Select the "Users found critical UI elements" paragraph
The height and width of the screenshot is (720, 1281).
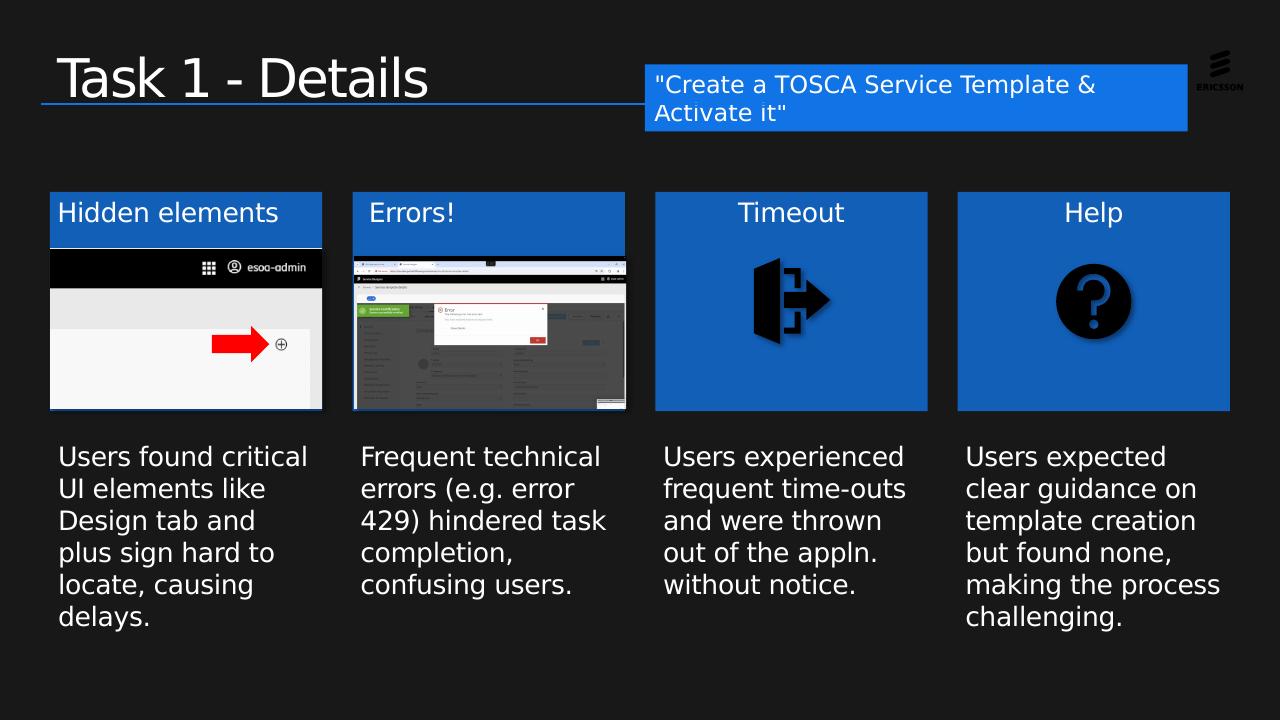[184, 537]
